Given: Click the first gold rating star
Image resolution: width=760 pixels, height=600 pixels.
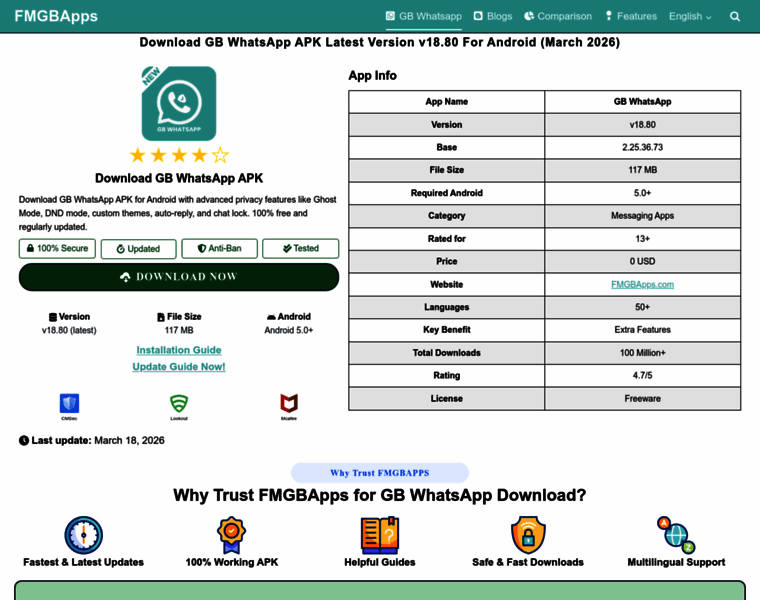Looking at the screenshot, I should tap(138, 156).
